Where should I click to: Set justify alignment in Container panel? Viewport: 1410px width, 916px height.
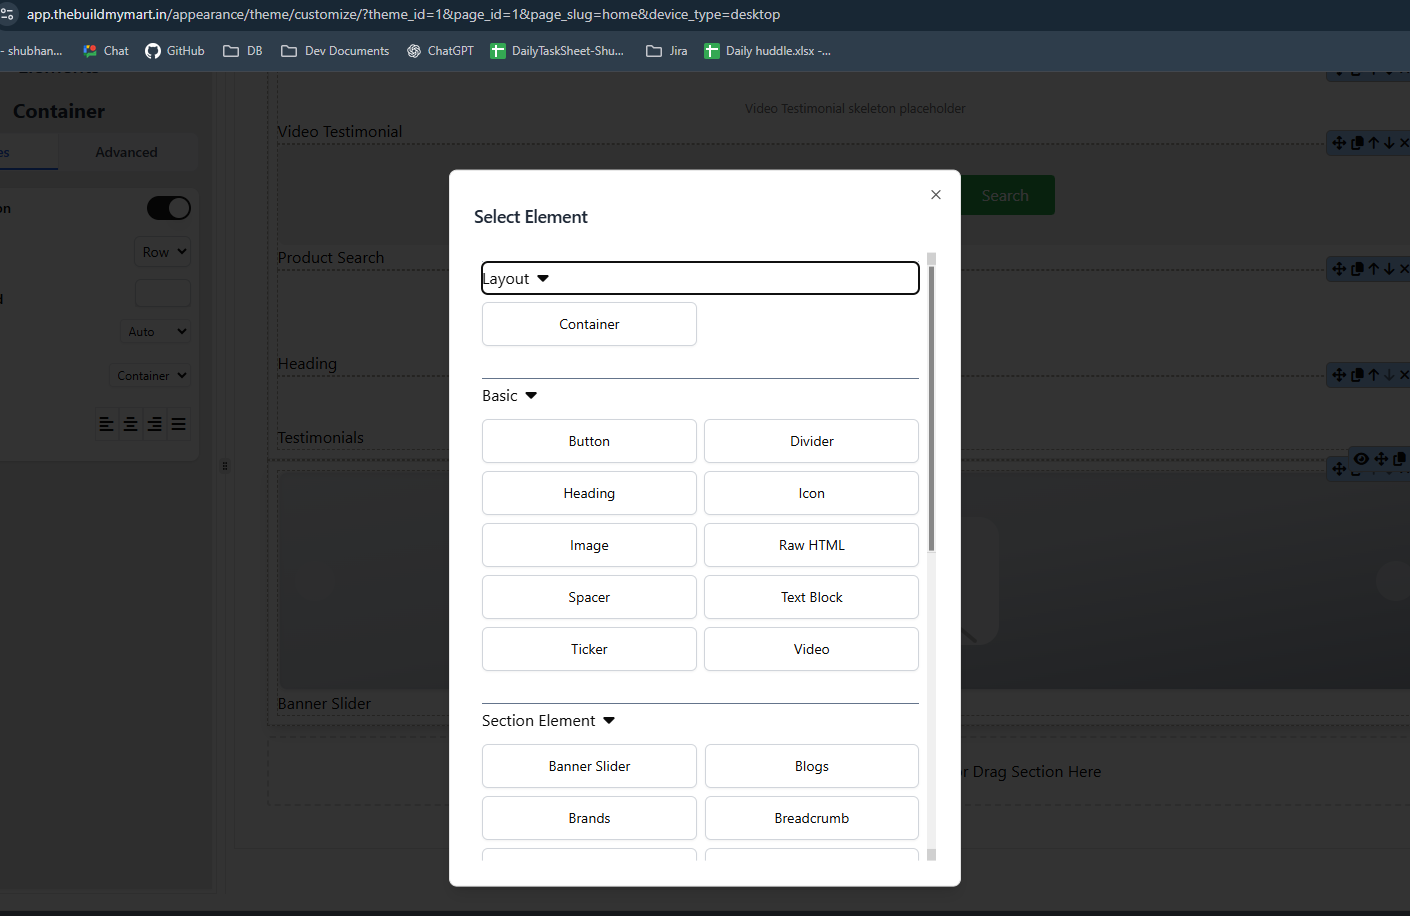178,424
